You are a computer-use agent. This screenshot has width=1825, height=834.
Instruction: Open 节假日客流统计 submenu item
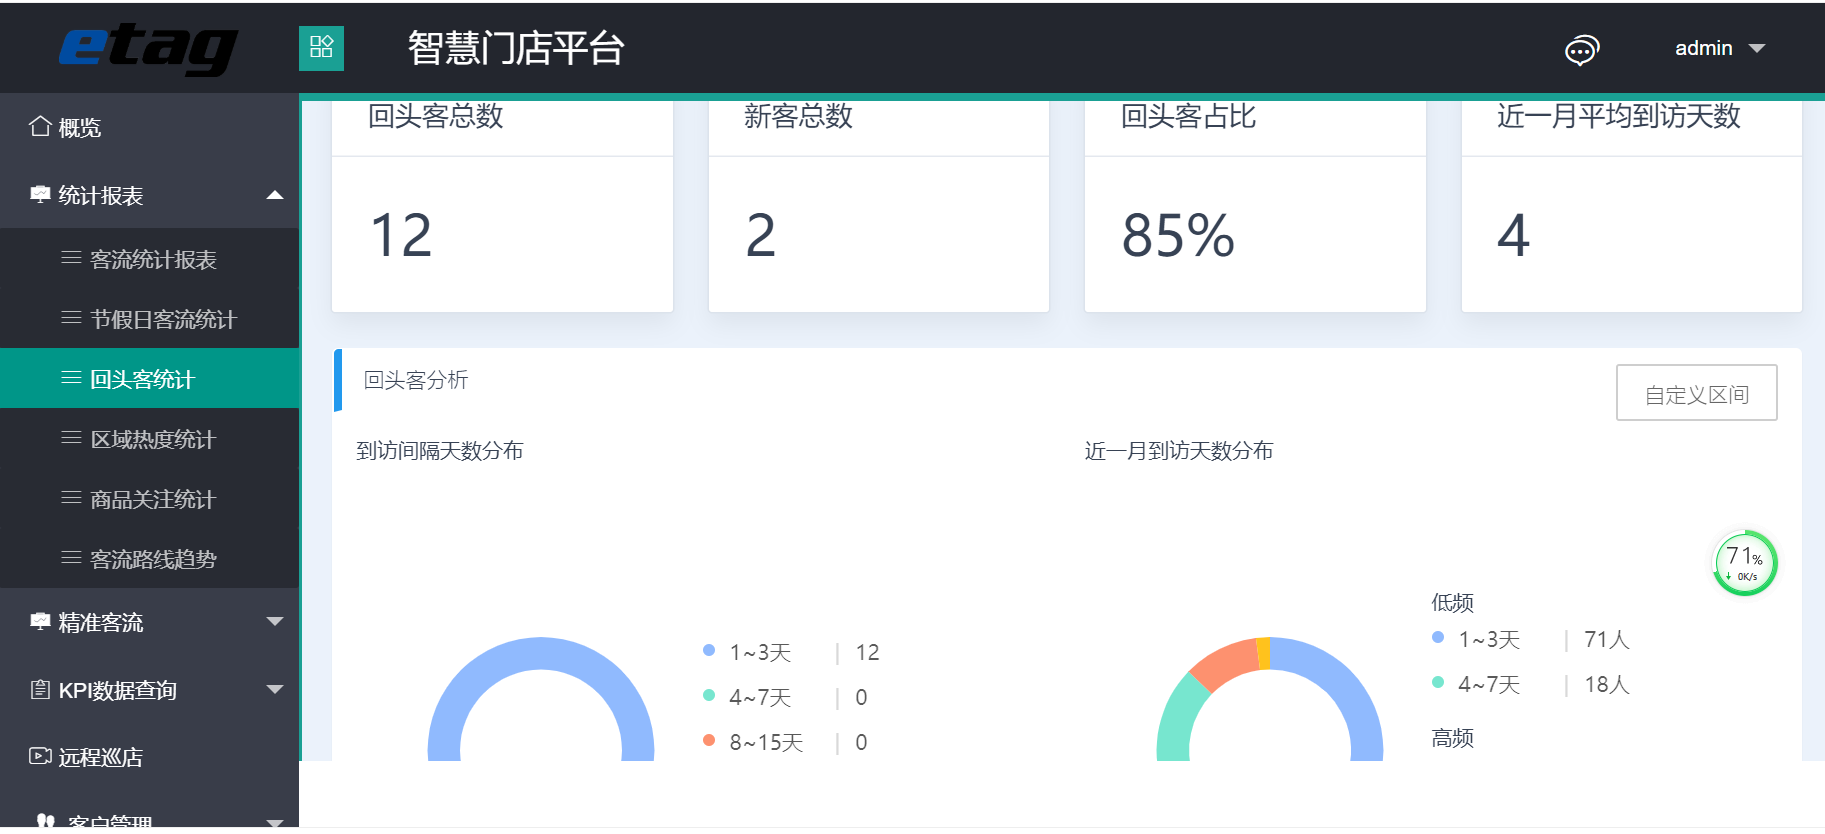click(150, 319)
